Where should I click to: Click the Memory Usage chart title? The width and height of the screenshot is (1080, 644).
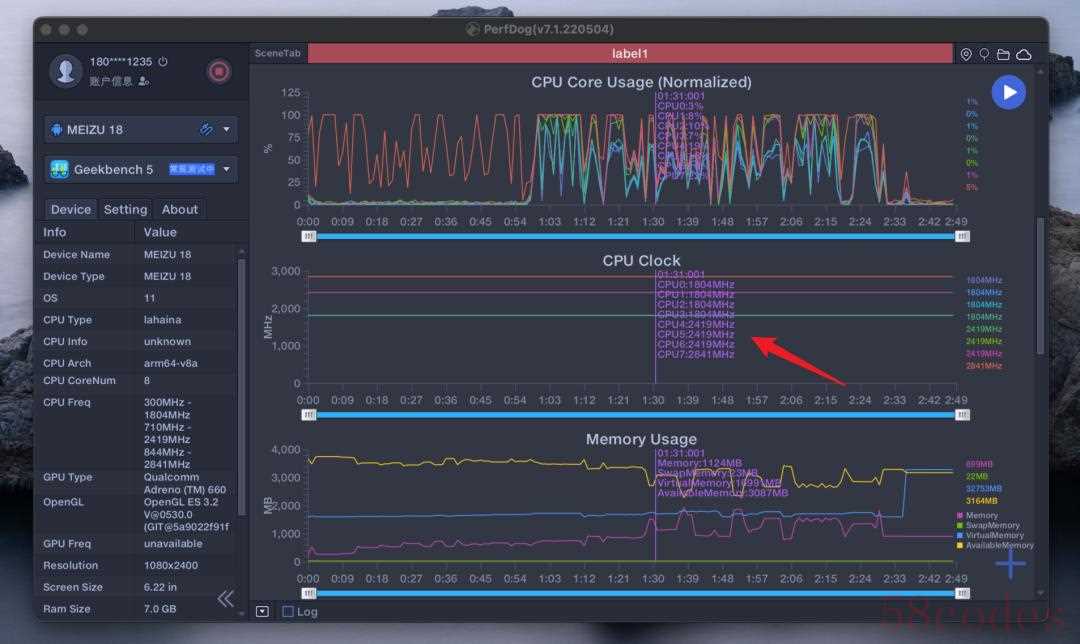point(641,439)
